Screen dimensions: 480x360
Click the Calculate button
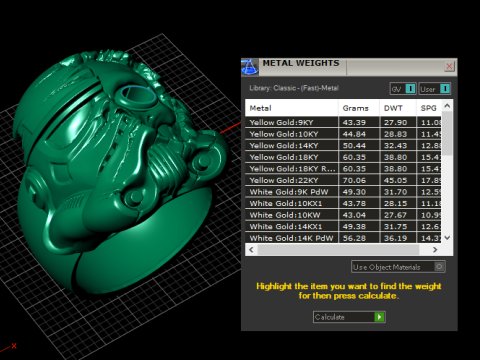[x=349, y=317]
